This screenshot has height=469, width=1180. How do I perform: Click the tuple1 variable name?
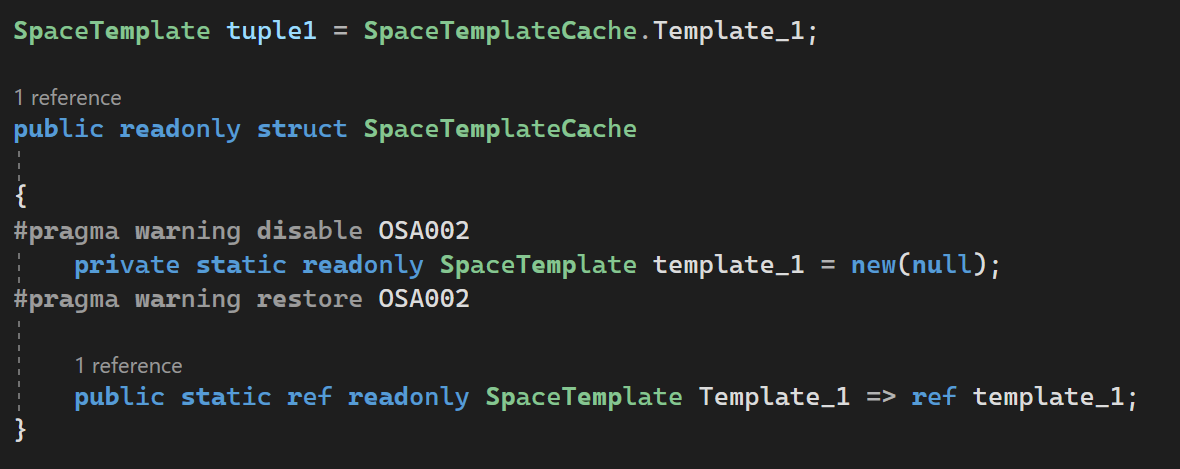[x=272, y=31]
